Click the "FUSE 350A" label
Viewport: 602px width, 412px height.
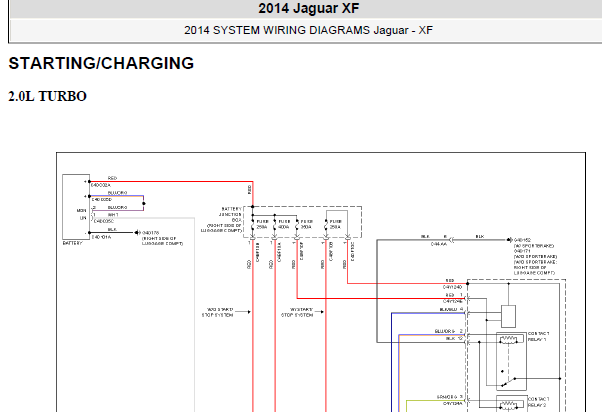pyautogui.click(x=307, y=224)
